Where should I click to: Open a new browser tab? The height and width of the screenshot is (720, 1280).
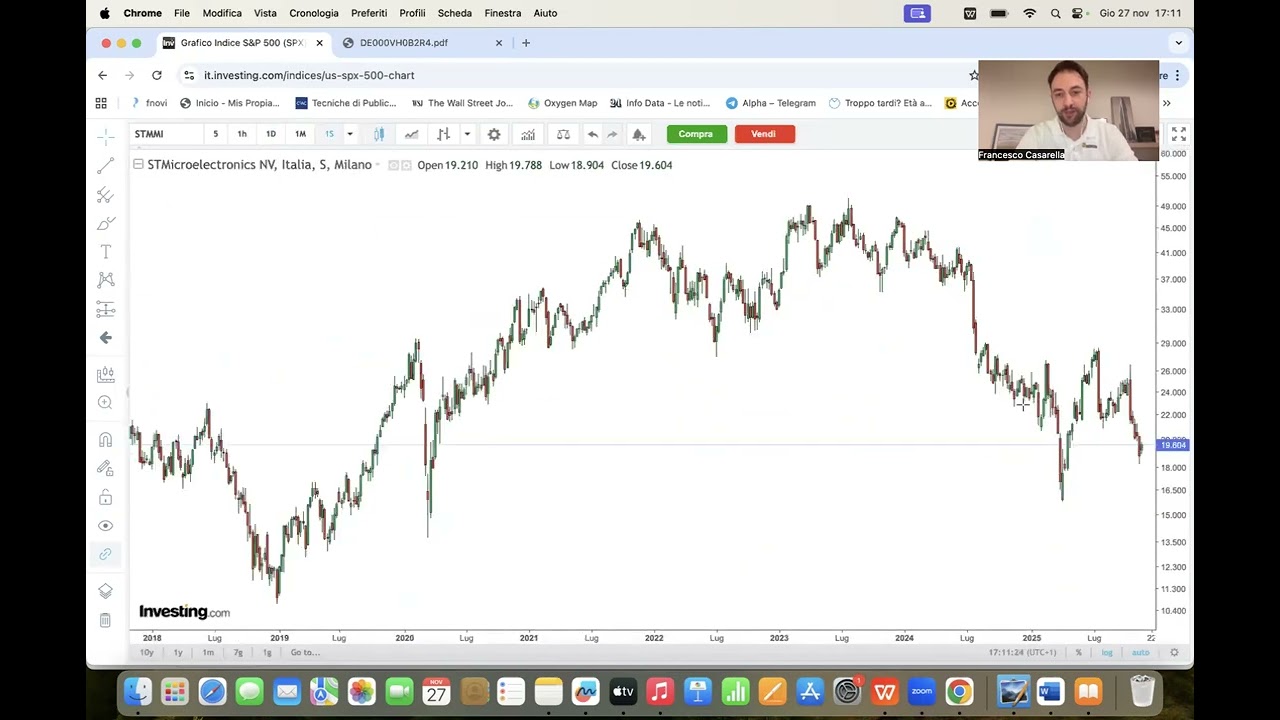(526, 43)
